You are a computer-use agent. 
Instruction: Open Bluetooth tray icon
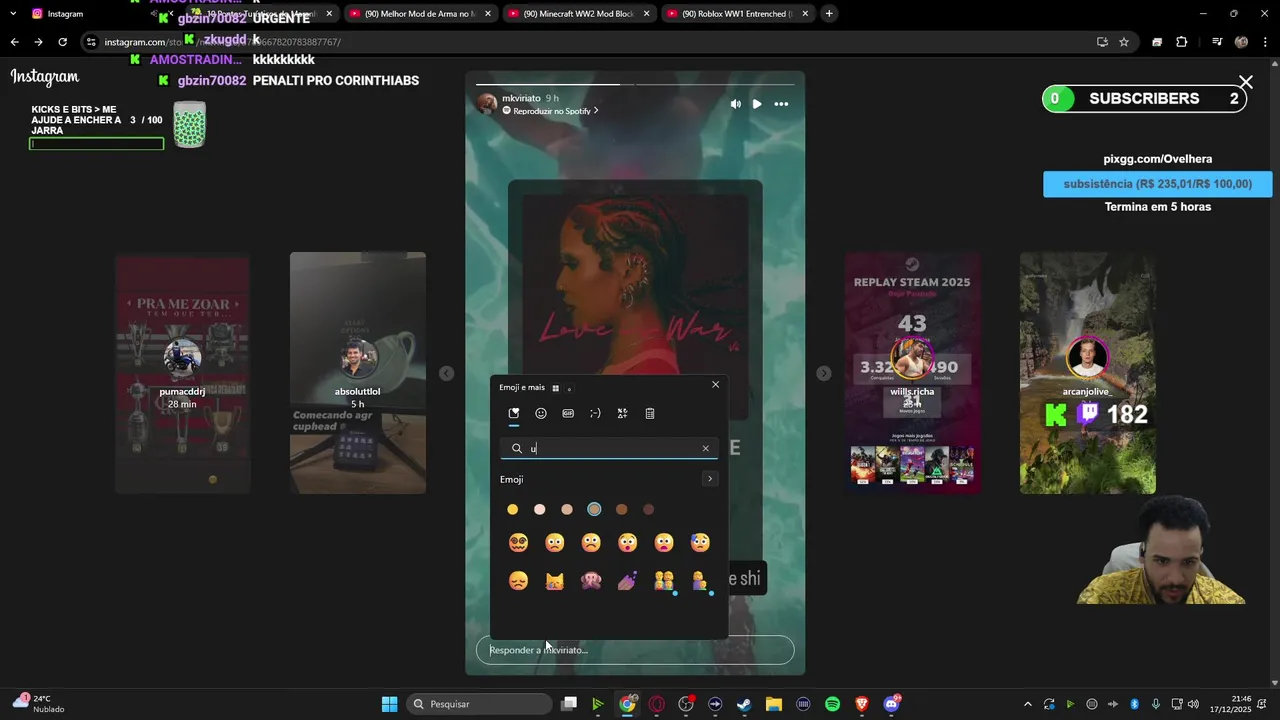(1135, 704)
